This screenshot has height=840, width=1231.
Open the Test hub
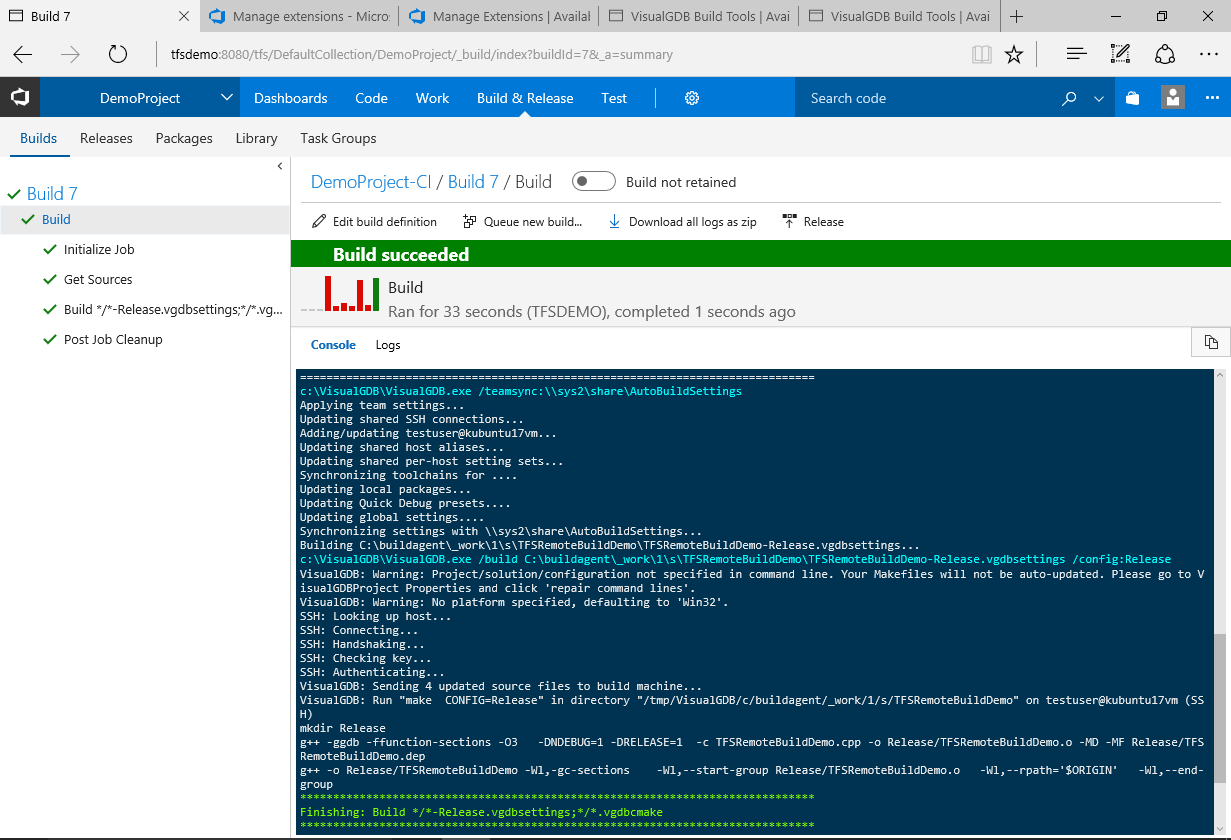tap(614, 98)
